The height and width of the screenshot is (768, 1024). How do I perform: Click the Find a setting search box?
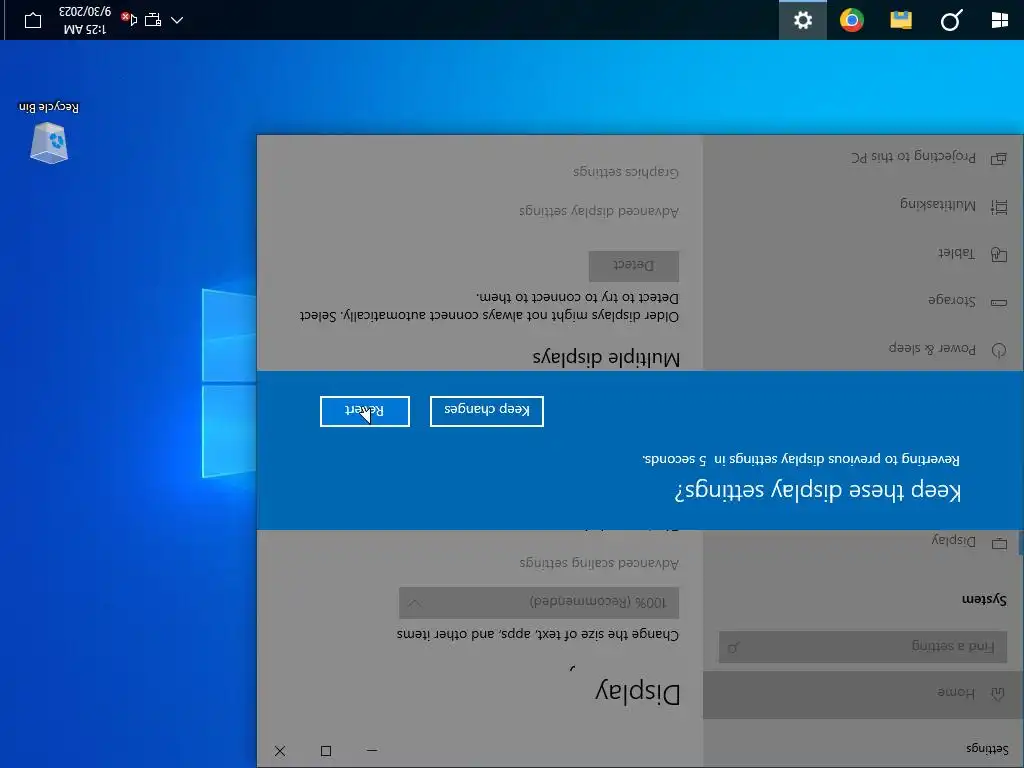point(863,647)
